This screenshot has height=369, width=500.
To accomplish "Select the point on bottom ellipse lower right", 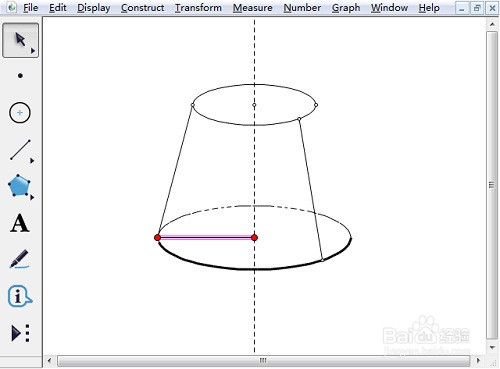I will [322, 260].
